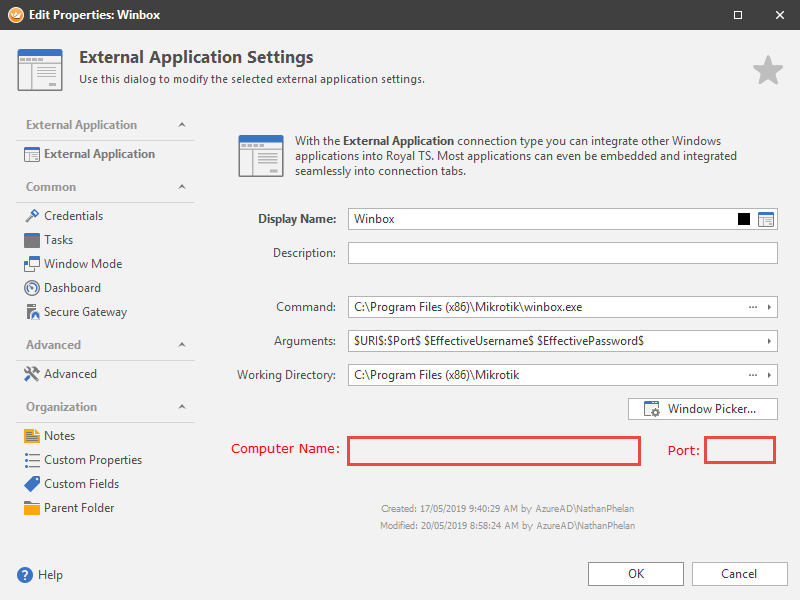
Task: Click the Window Picker button
Action: click(702, 409)
